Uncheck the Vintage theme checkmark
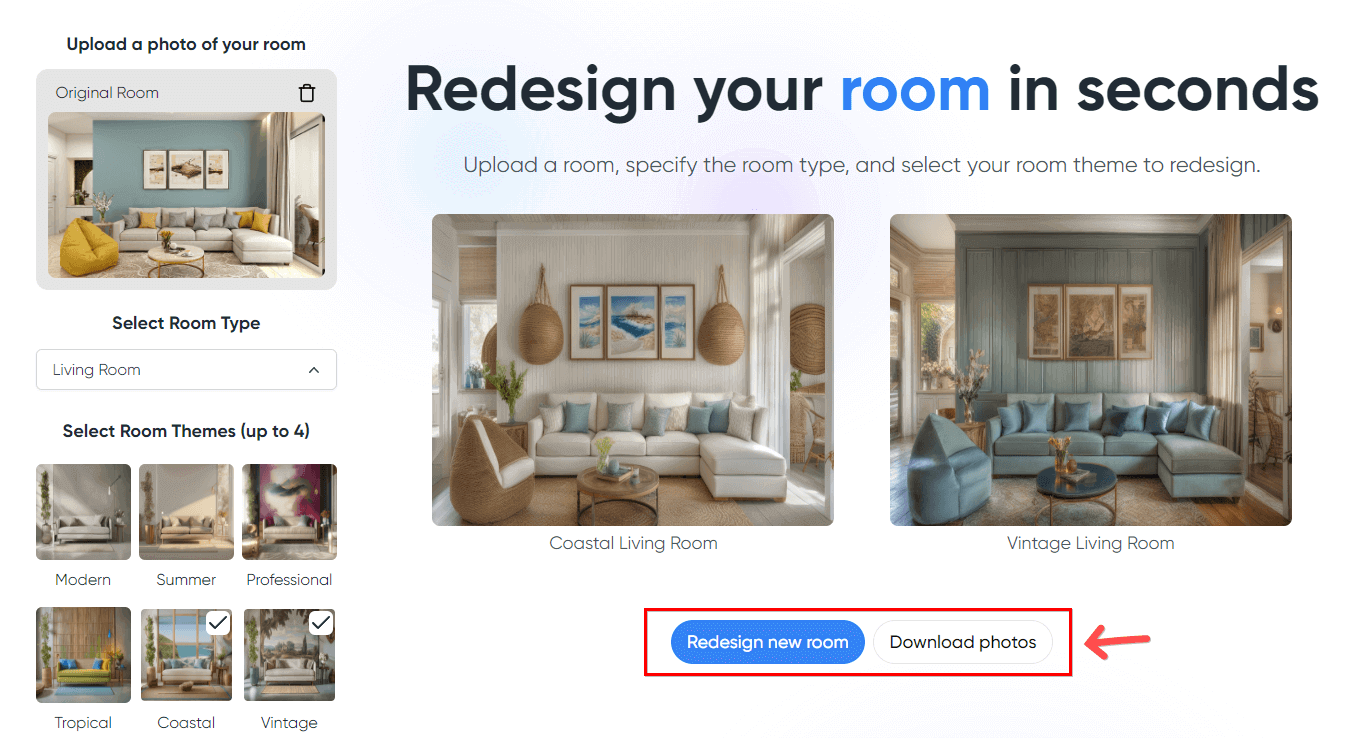Viewport: 1355px width, 738px height. 321,623
